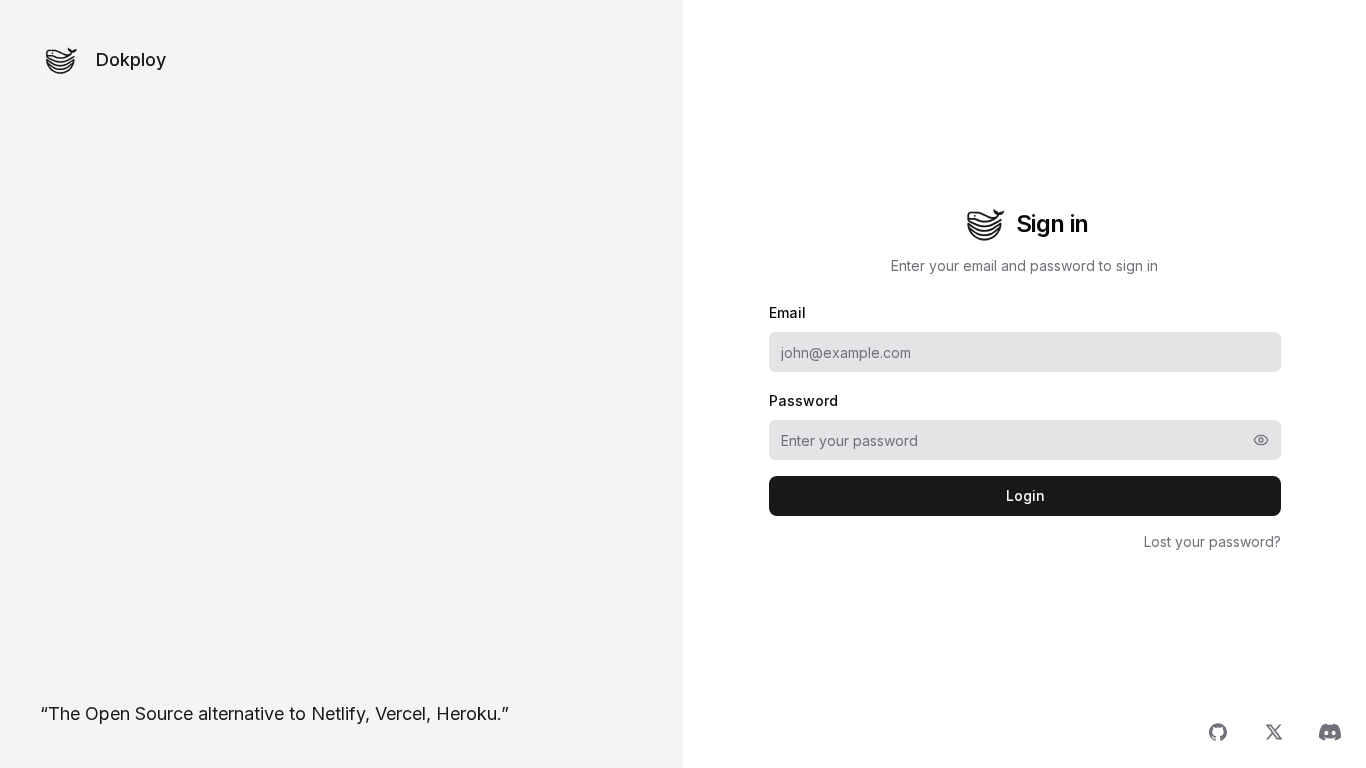The height and width of the screenshot is (768, 1366).
Task: Focus the Password input field
Action: (x=1005, y=440)
